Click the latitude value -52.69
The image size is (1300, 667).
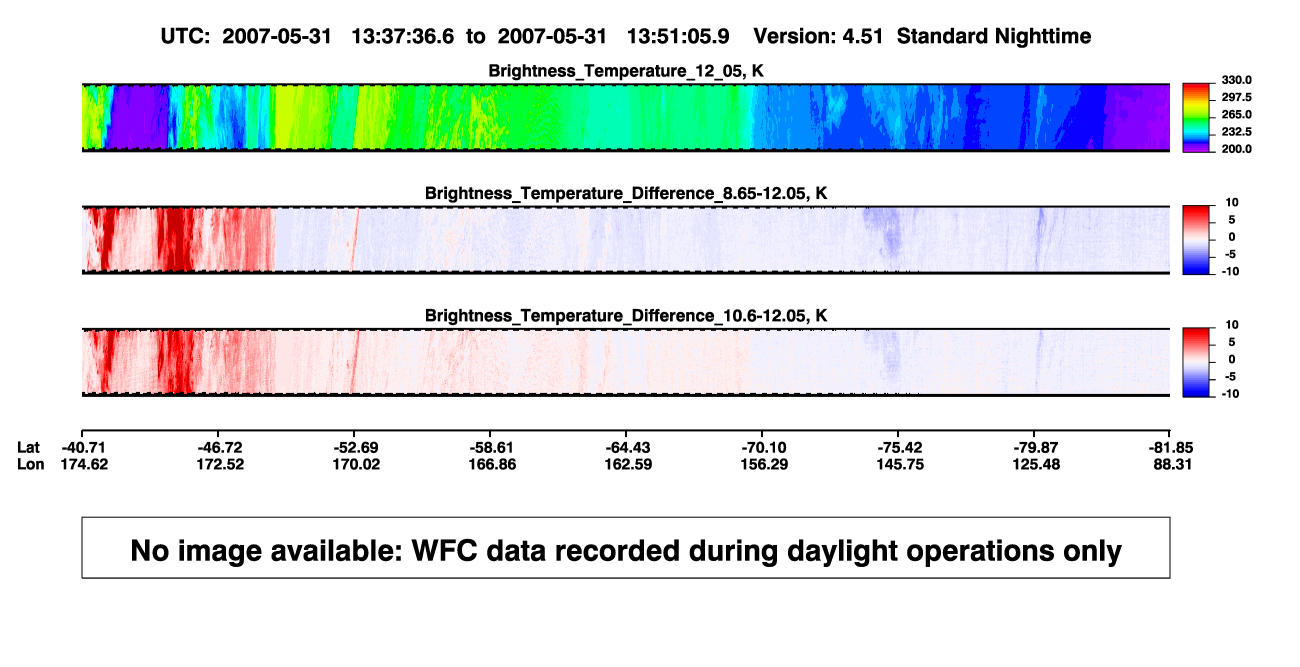tap(355, 446)
